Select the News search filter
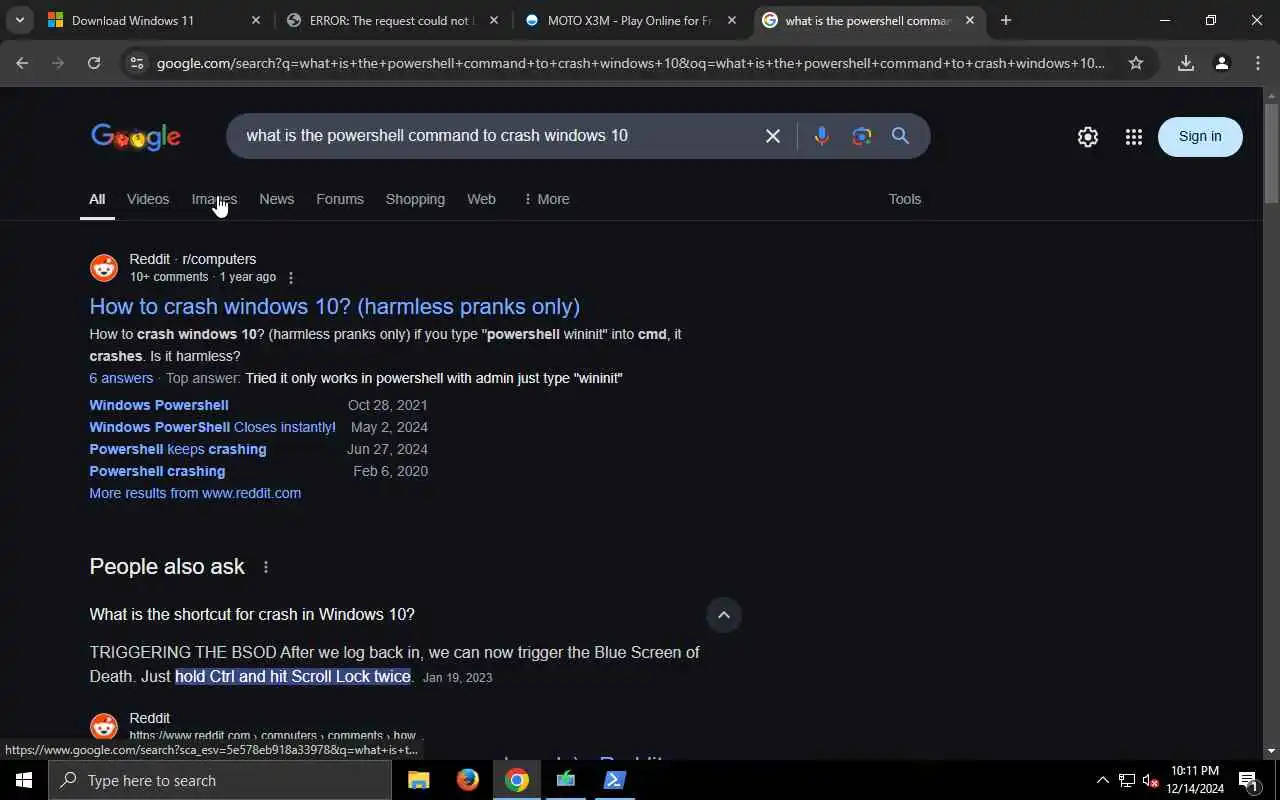Image resolution: width=1280 pixels, height=800 pixels. click(277, 199)
